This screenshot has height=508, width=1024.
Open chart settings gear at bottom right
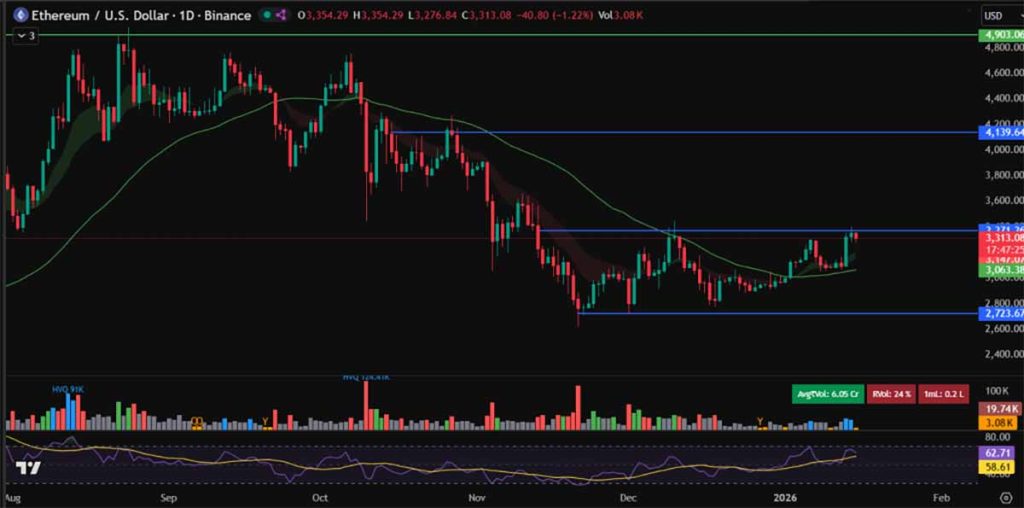click(1005, 496)
